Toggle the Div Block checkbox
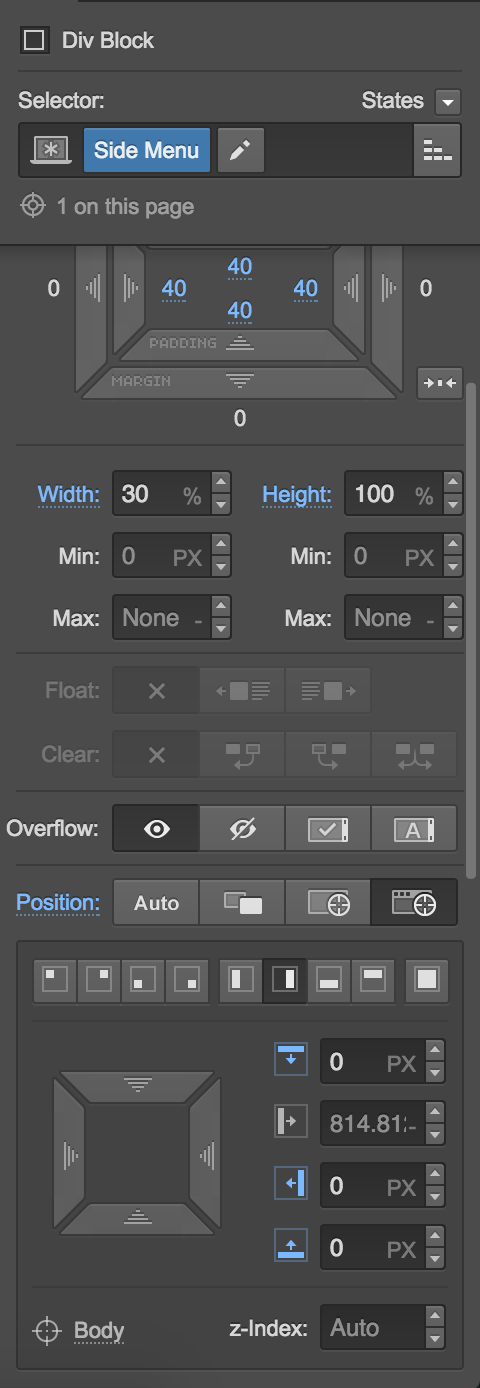Viewport: 480px width, 1388px height. pyautogui.click(x=34, y=41)
